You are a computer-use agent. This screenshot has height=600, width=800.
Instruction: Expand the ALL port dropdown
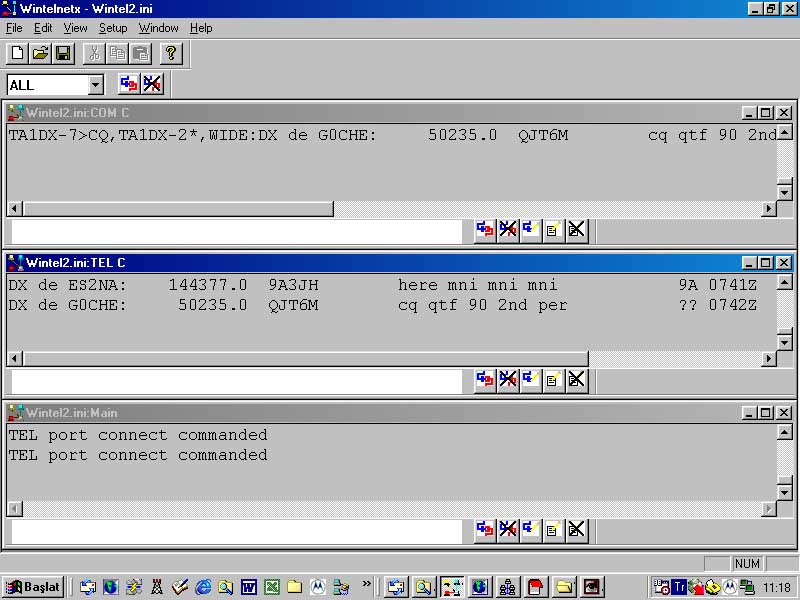[x=95, y=85]
